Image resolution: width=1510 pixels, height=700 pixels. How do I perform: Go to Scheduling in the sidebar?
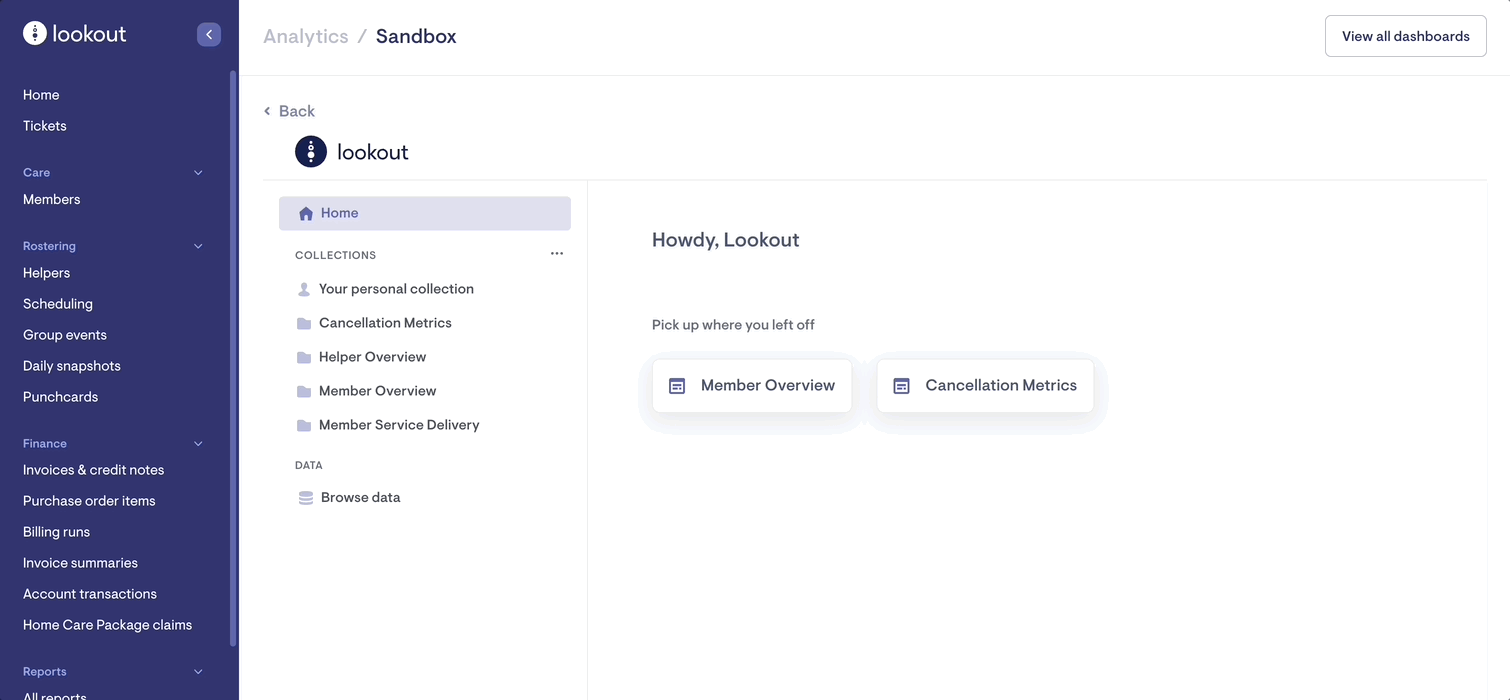(58, 304)
